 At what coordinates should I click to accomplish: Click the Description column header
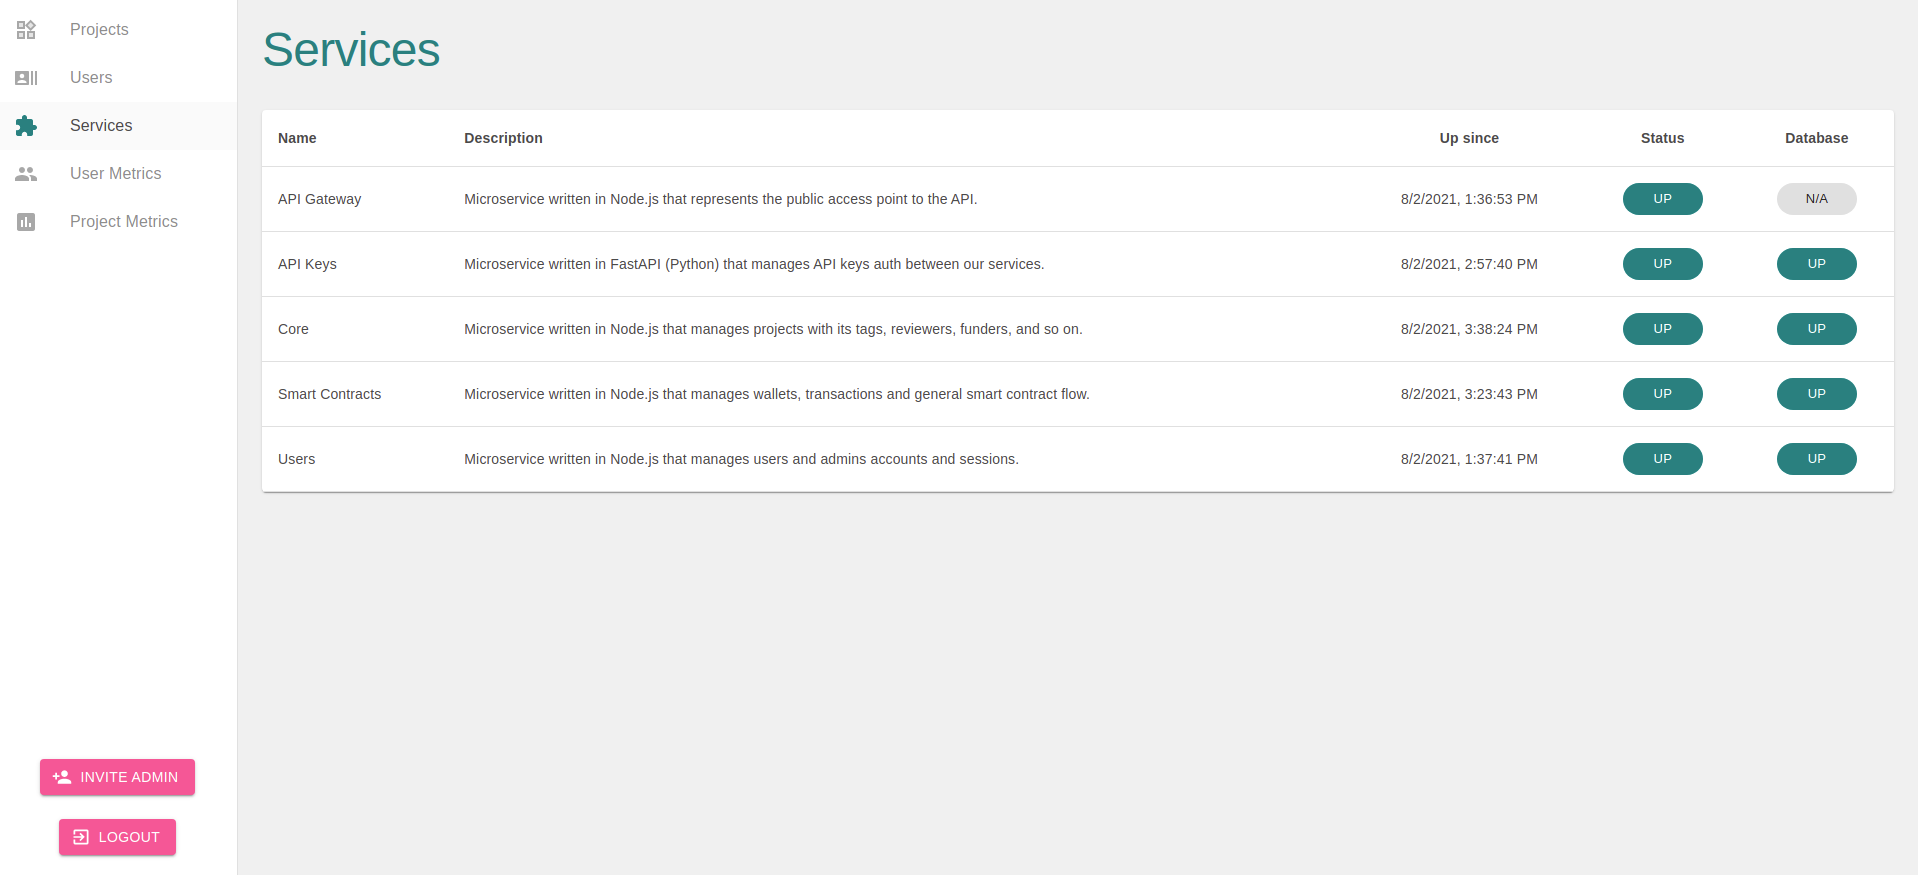click(x=503, y=138)
